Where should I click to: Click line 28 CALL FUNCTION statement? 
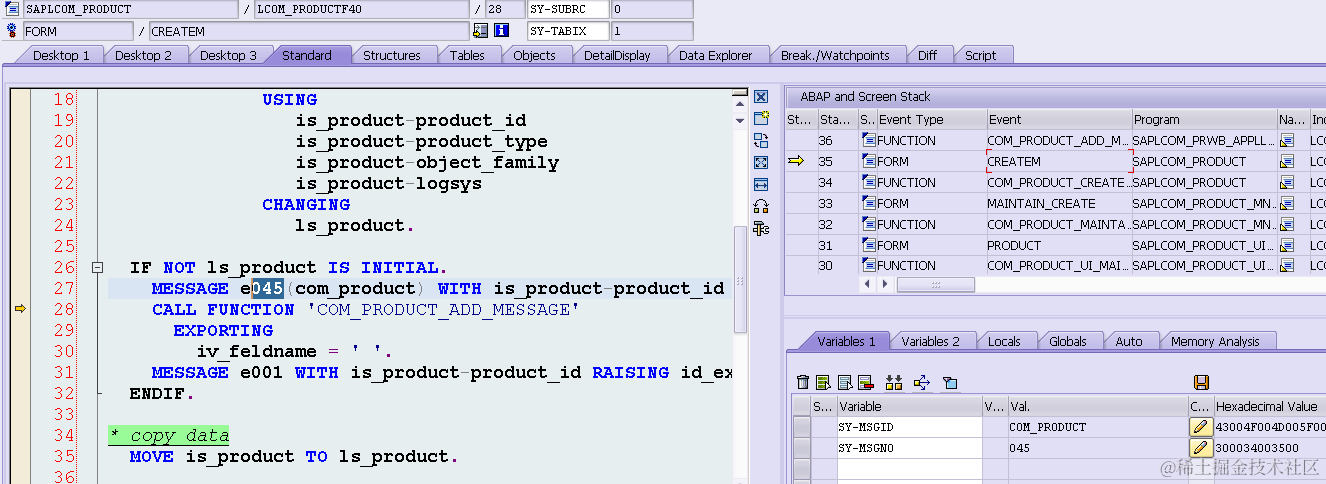click(x=363, y=310)
